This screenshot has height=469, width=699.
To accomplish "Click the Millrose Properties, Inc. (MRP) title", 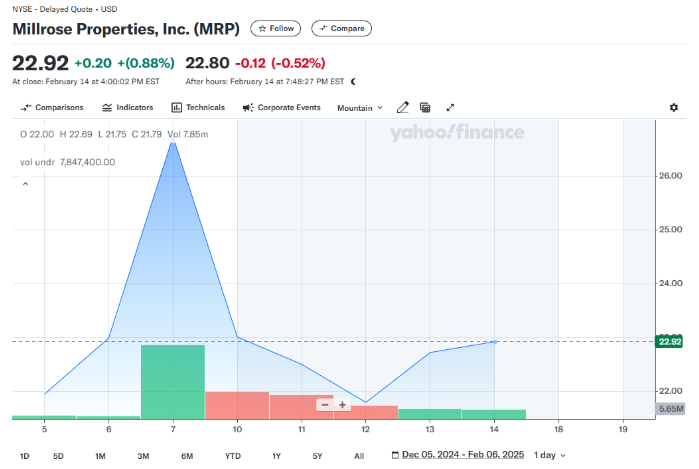I will click(126, 29).
